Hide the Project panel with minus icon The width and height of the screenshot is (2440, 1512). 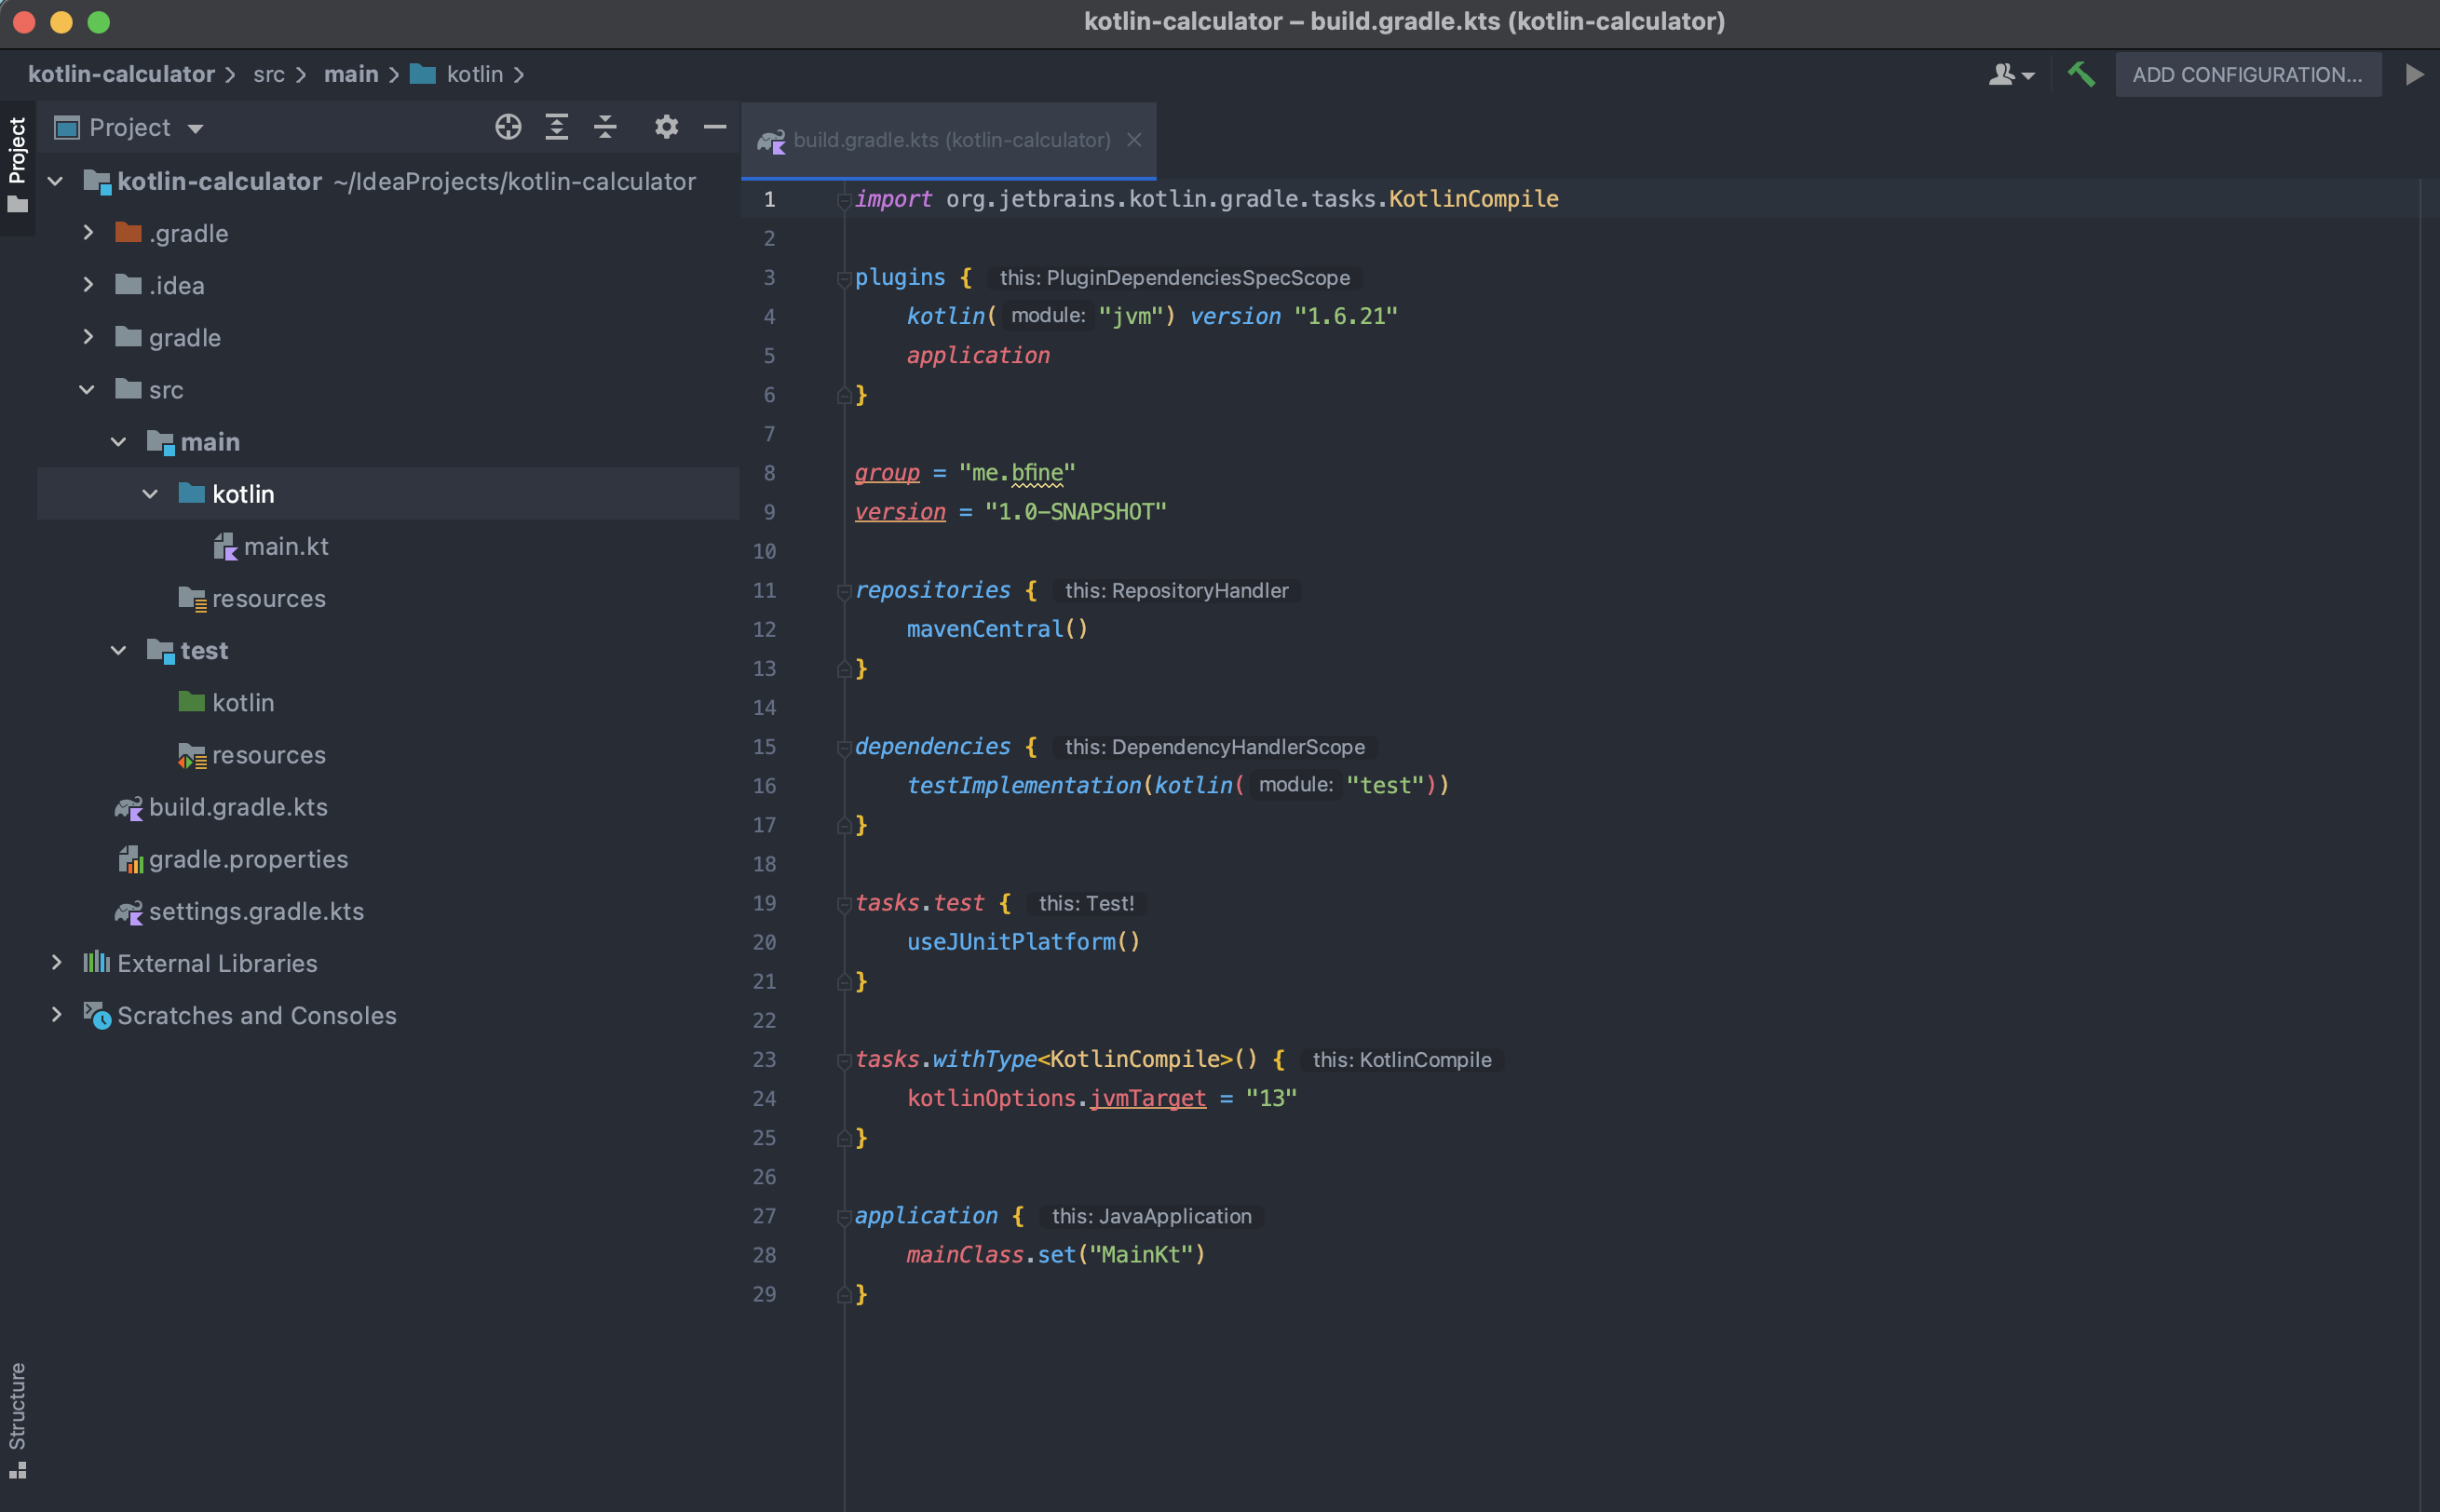(714, 127)
